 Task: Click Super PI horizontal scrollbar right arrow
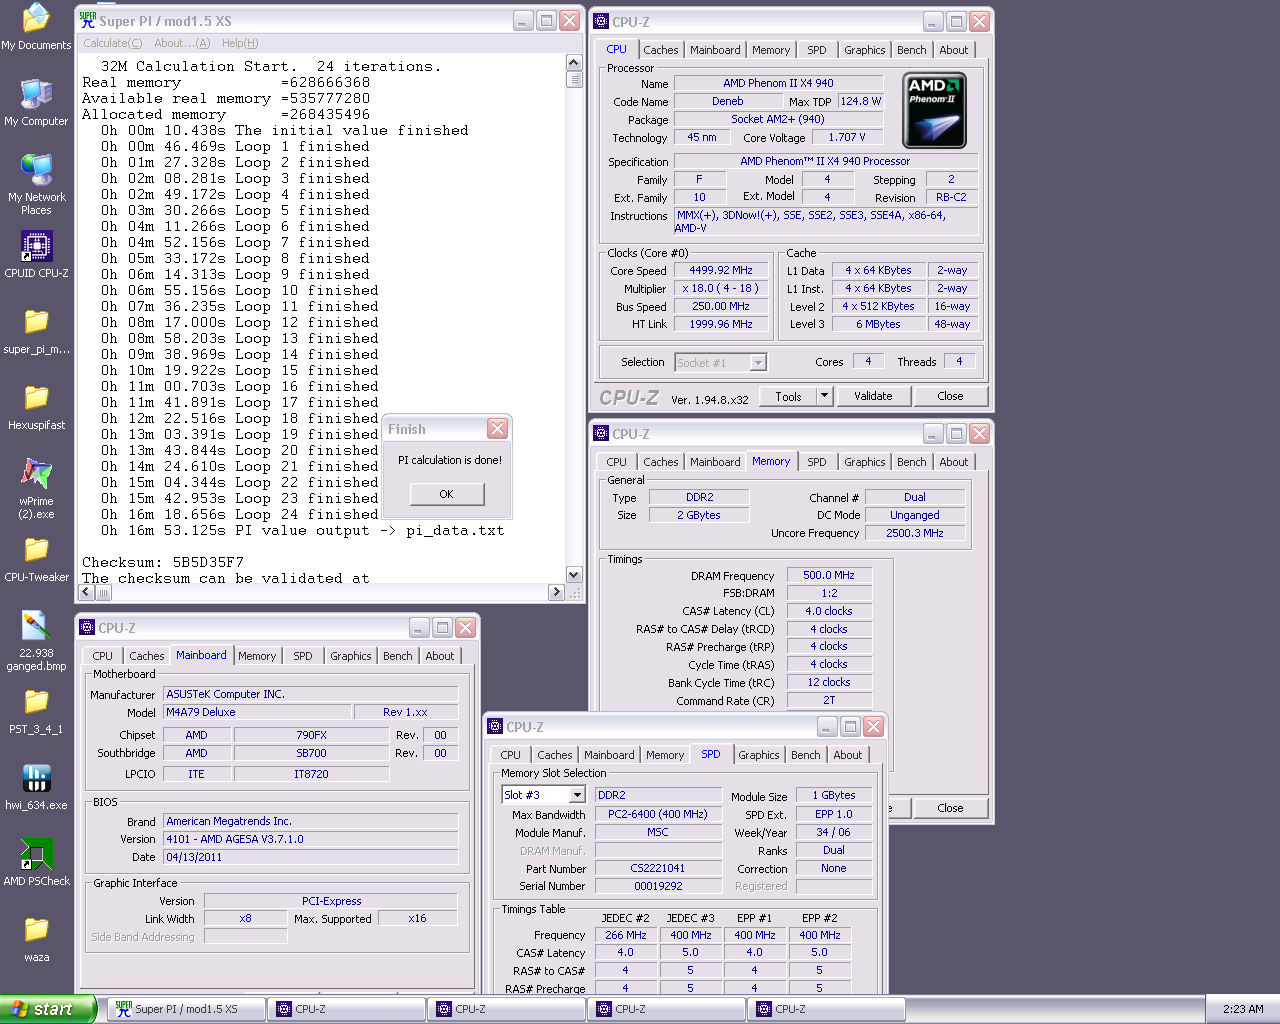point(557,592)
